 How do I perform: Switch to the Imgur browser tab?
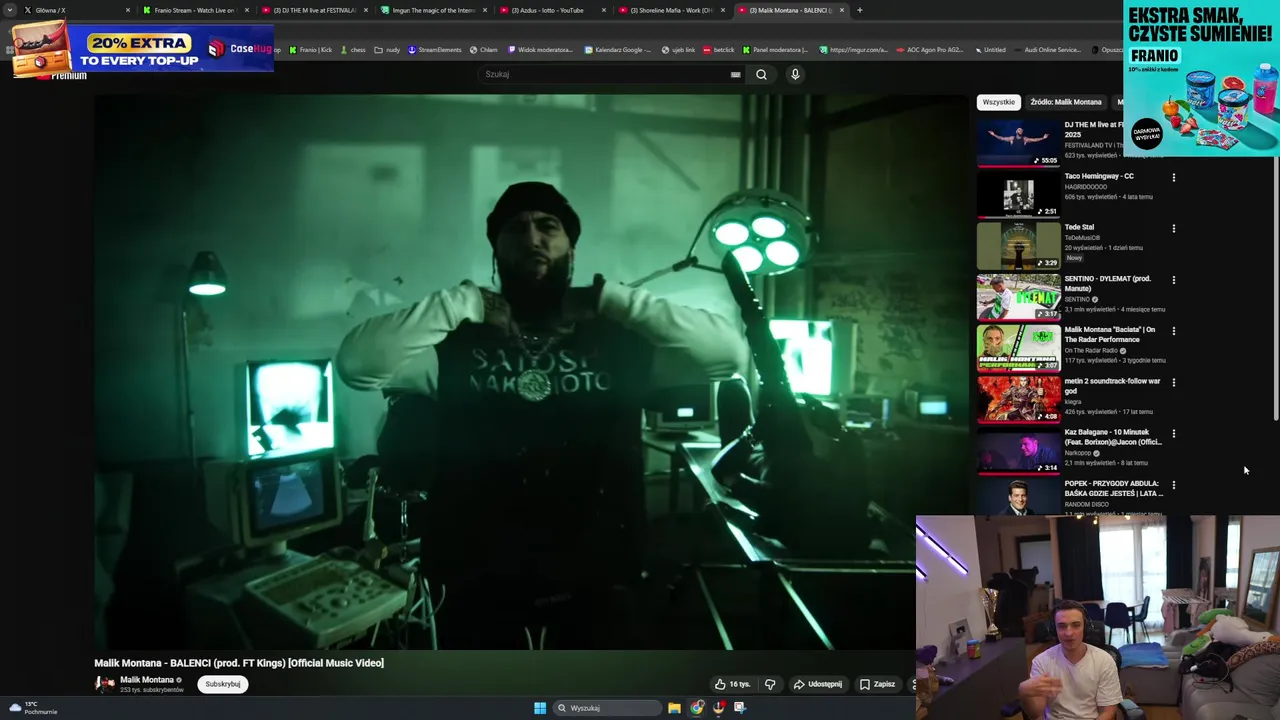(x=433, y=10)
